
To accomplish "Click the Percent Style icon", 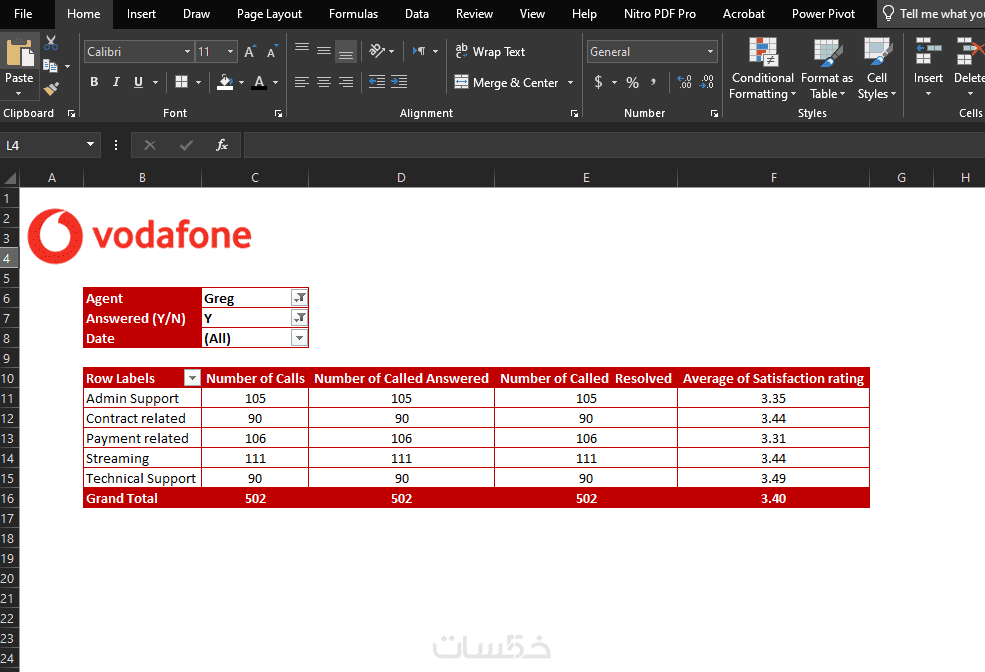I will (x=633, y=82).
